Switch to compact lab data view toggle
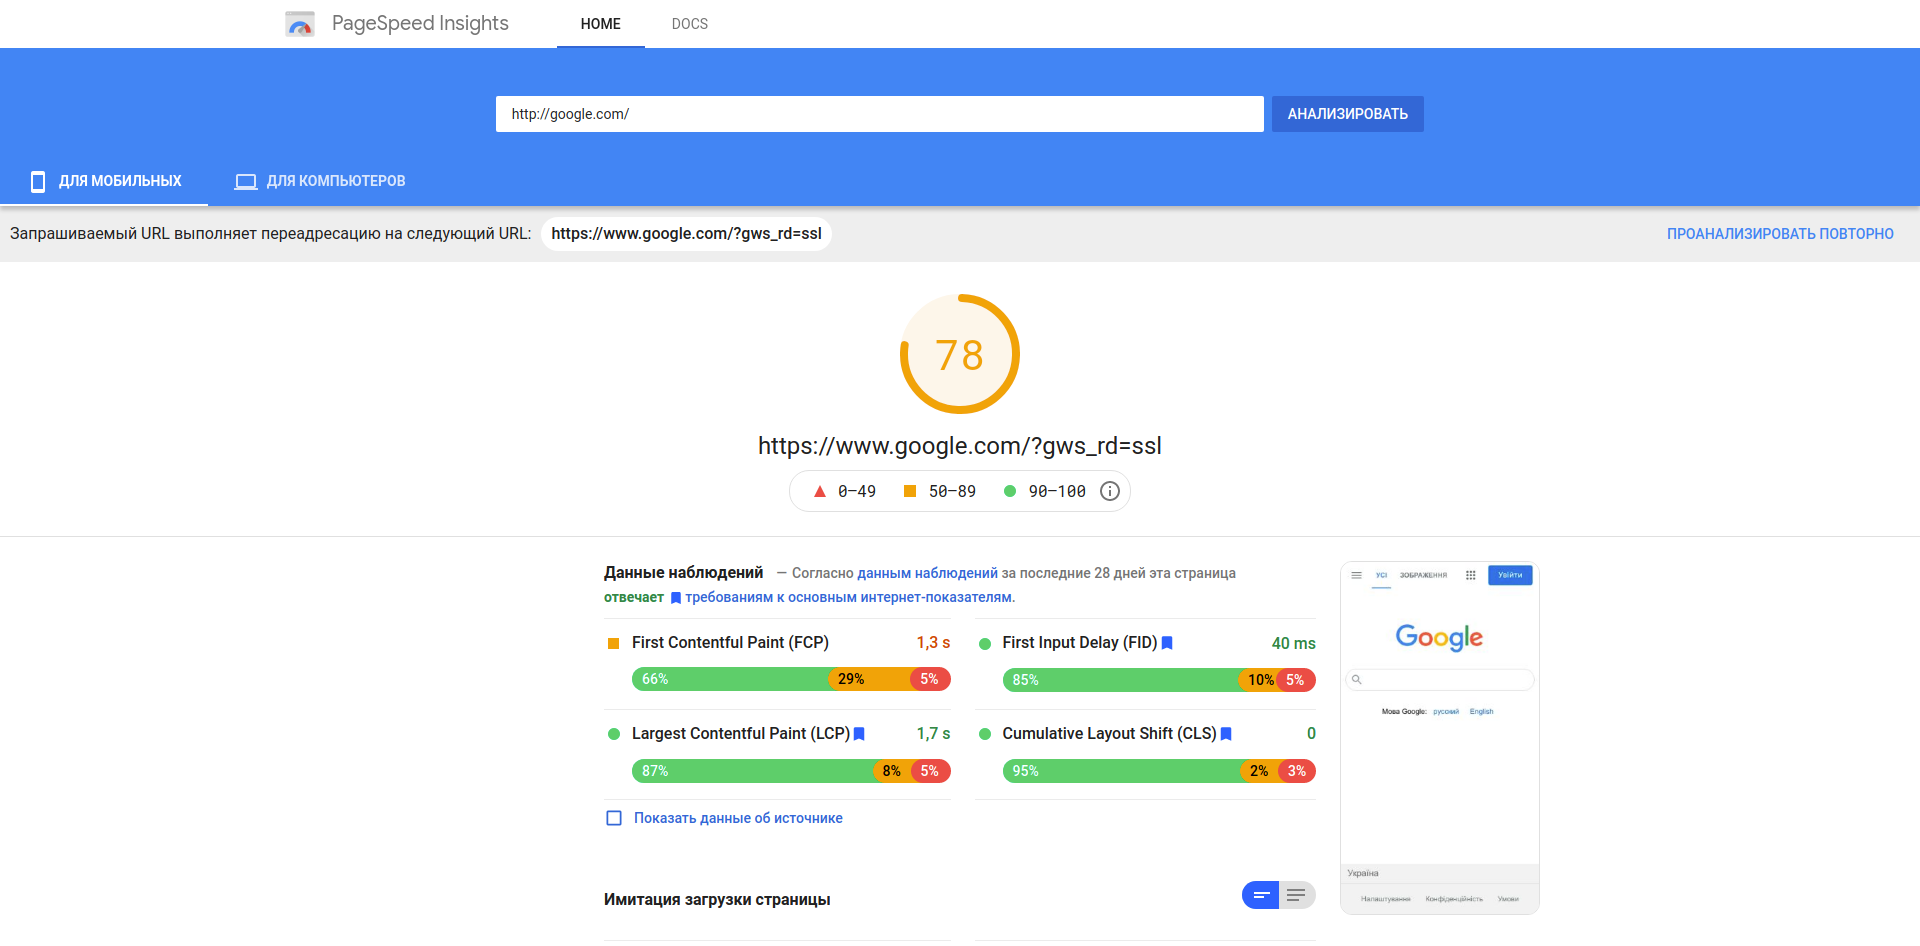Viewport: 1920px width, 946px height. [1261, 895]
